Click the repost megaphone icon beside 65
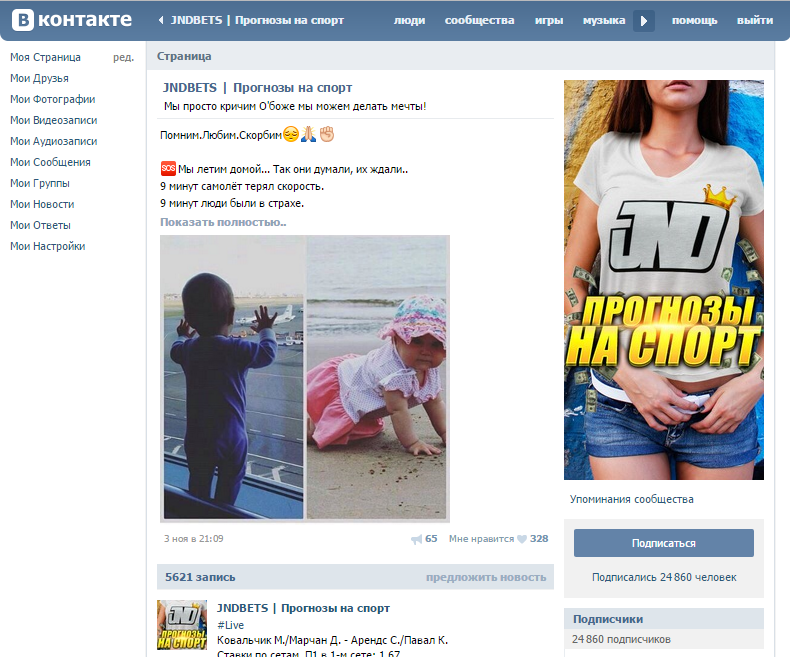Screen dimensions: 790x657 [416, 540]
